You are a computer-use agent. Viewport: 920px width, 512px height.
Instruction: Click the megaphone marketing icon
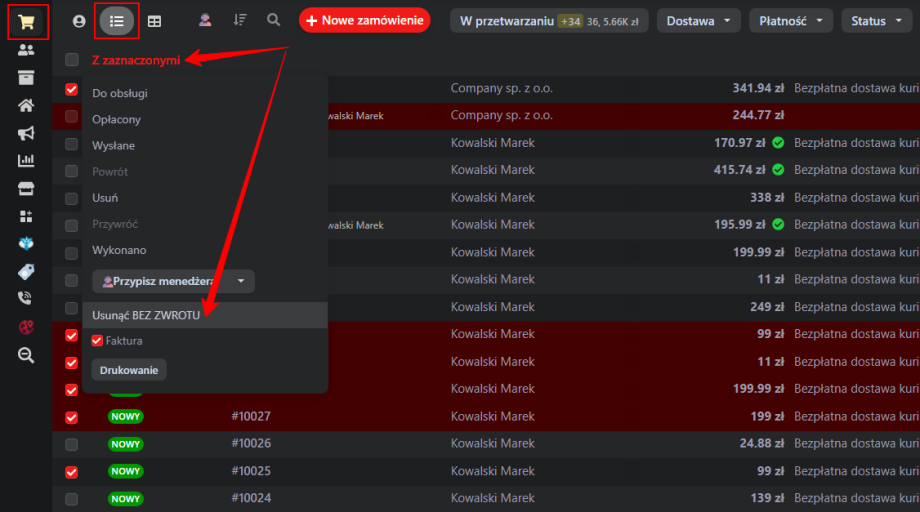coord(26,133)
